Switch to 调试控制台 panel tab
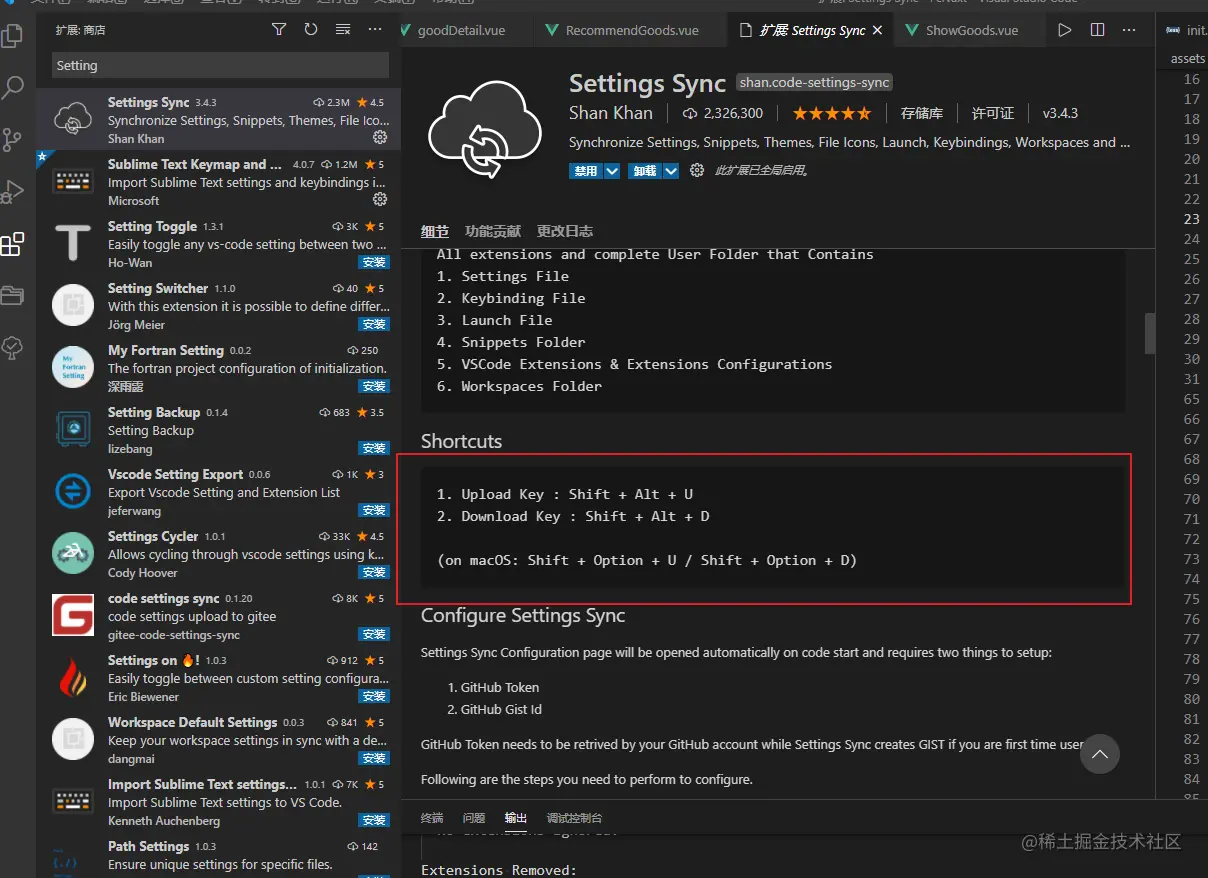Image resolution: width=1208 pixels, height=878 pixels. tap(575, 818)
